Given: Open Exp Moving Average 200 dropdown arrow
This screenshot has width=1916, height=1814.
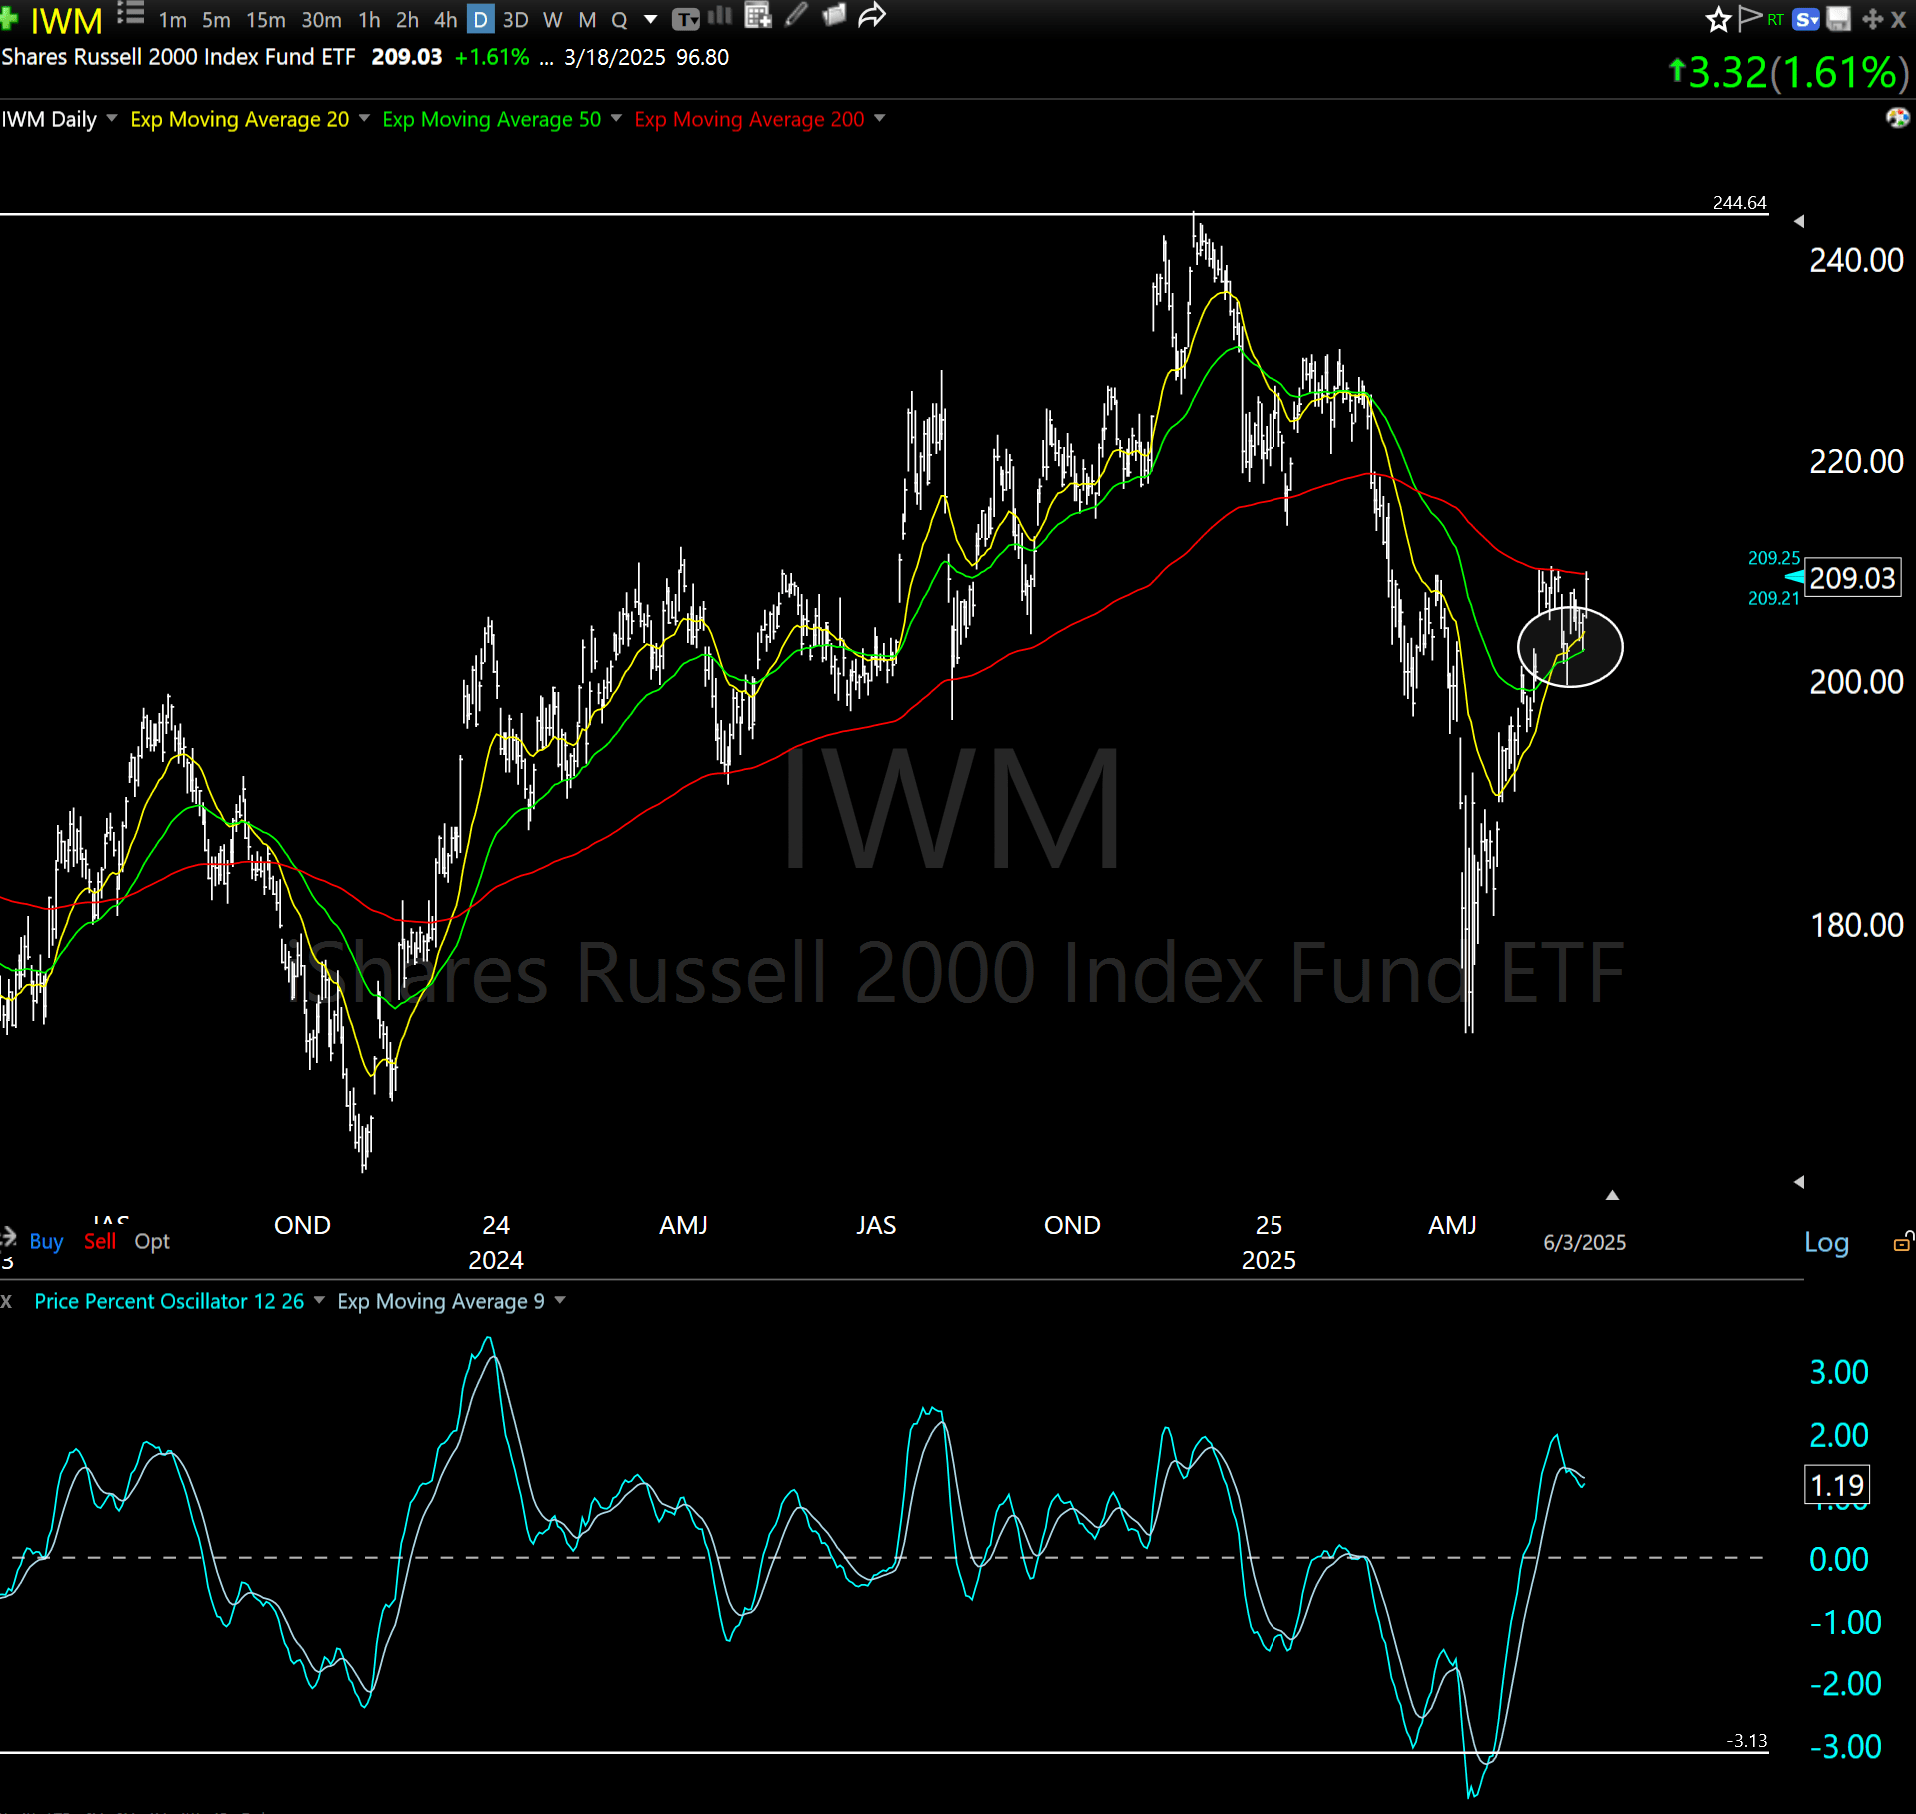Looking at the screenshot, I should pos(880,119).
